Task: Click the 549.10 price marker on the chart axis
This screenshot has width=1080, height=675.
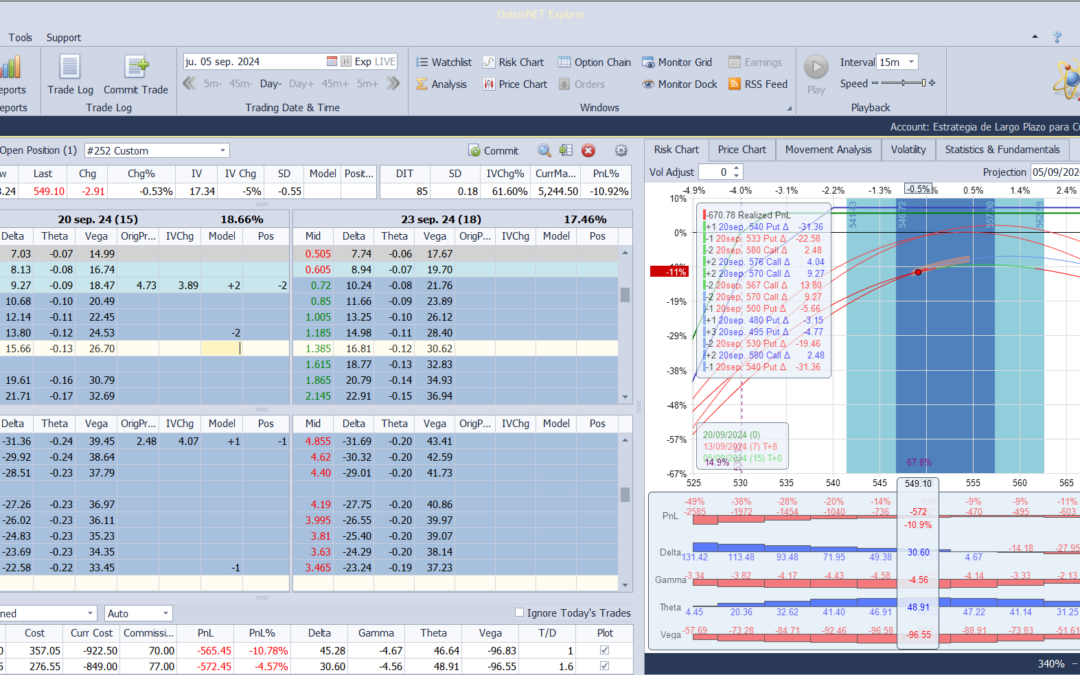Action: click(917, 484)
